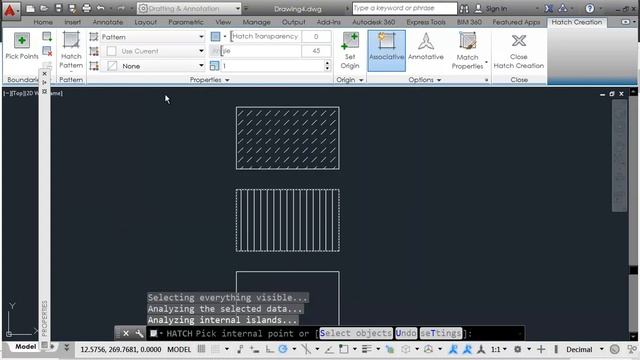Open the Hatch Creation tab

[576, 22]
